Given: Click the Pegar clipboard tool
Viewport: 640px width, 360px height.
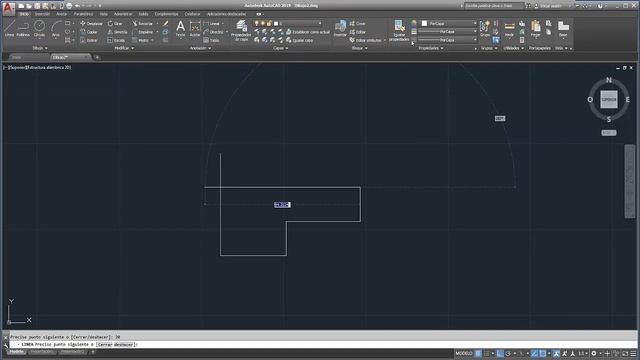Looking at the screenshot, I should coord(536,29).
